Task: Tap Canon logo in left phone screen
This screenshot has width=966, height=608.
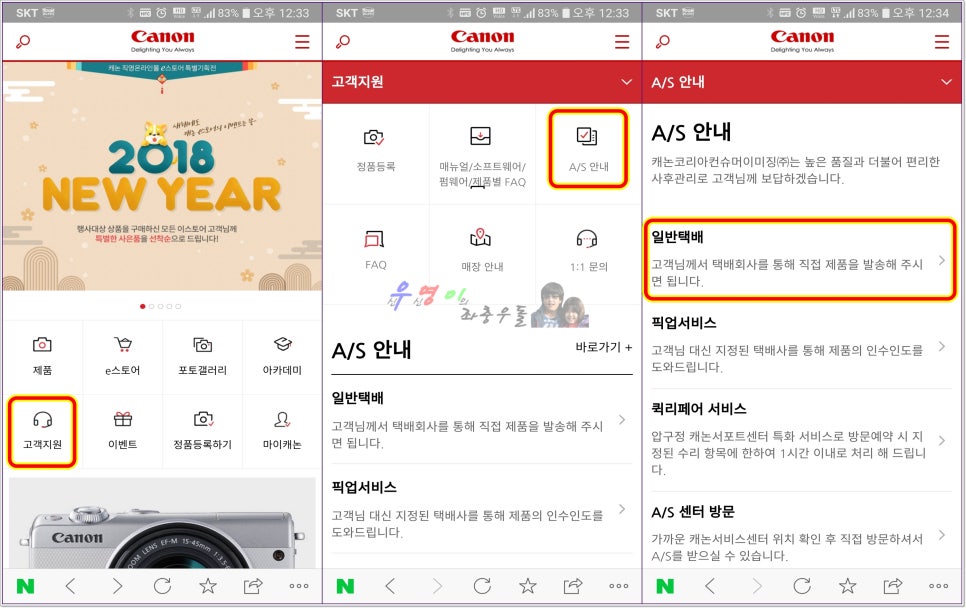Action: pos(163,41)
